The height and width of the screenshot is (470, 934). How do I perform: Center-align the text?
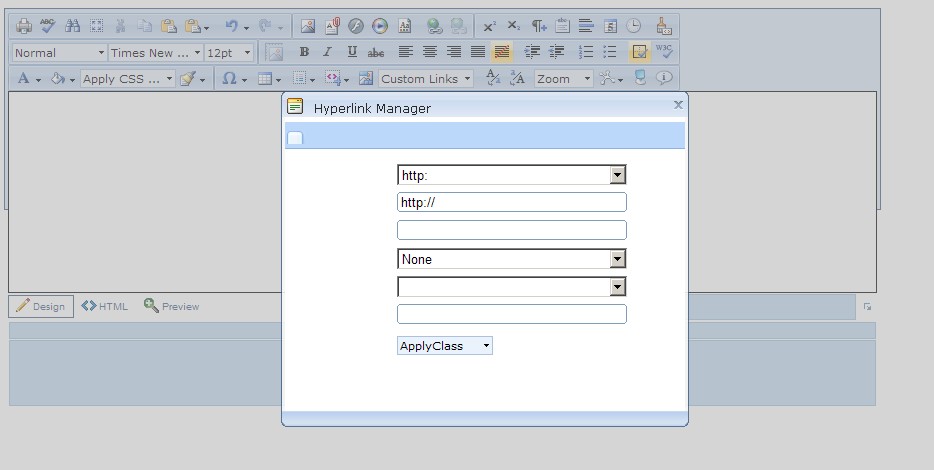click(x=429, y=52)
